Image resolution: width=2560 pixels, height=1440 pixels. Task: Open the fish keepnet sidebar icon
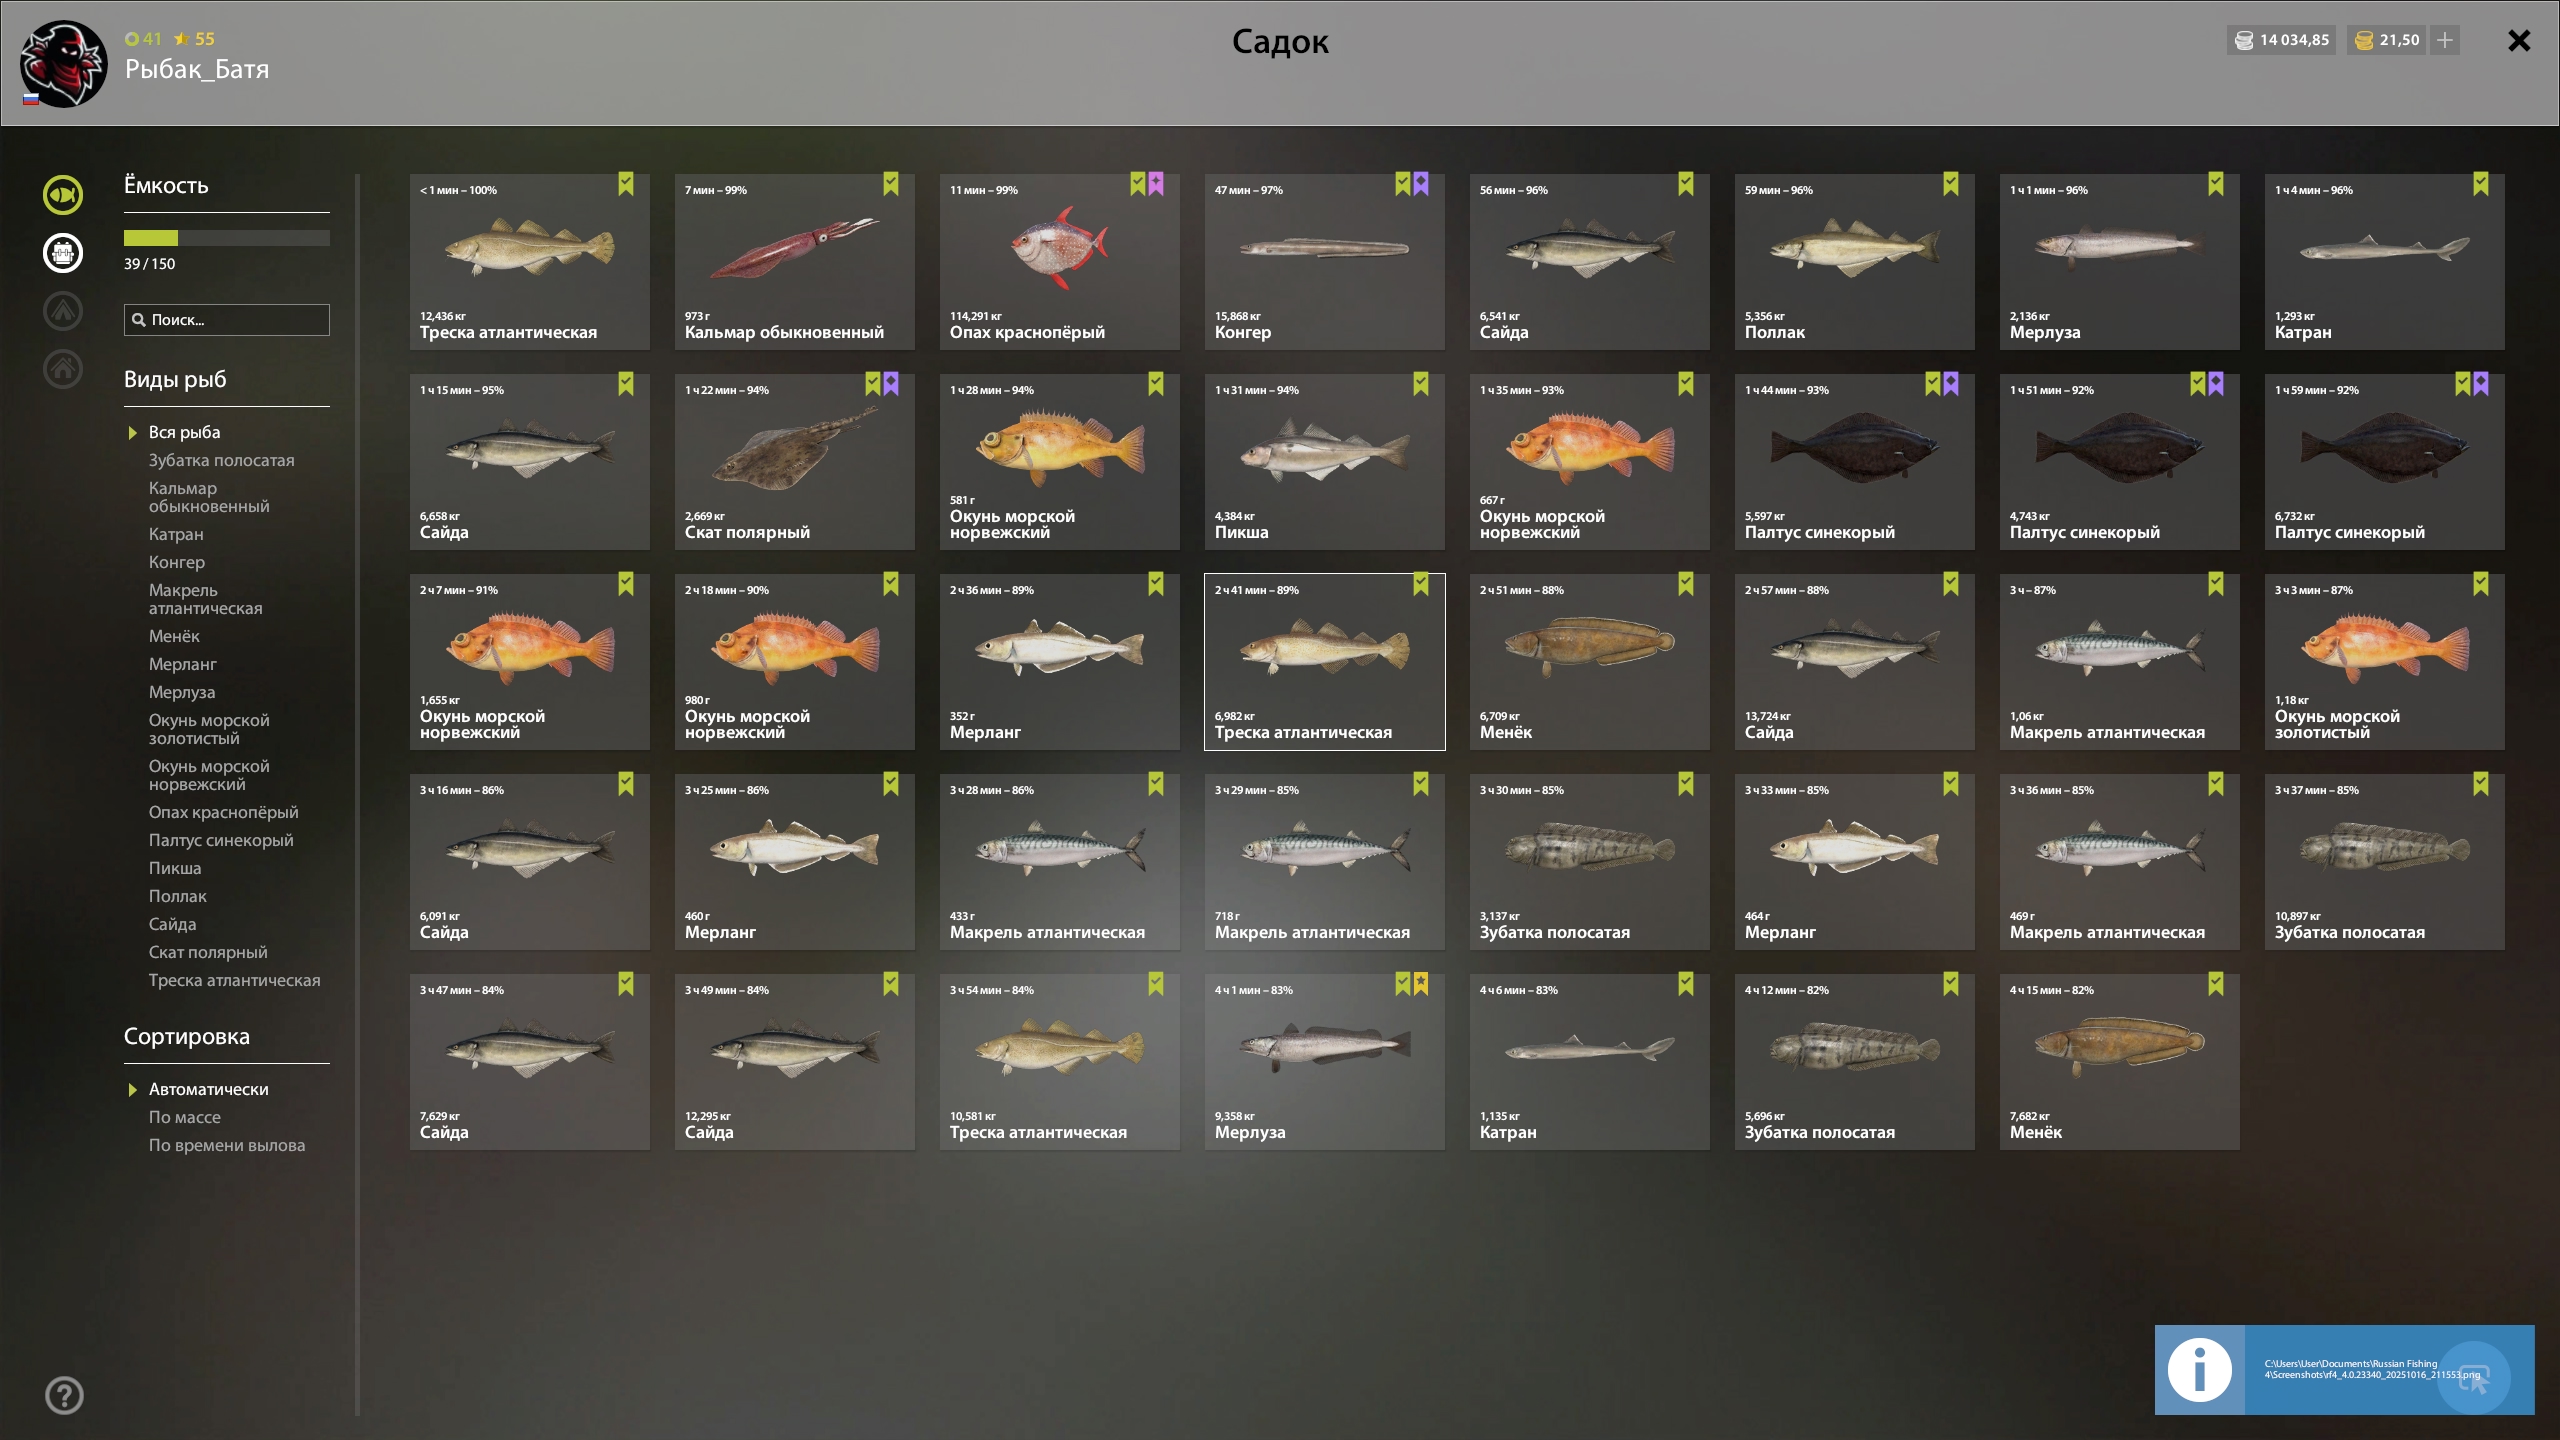click(63, 195)
